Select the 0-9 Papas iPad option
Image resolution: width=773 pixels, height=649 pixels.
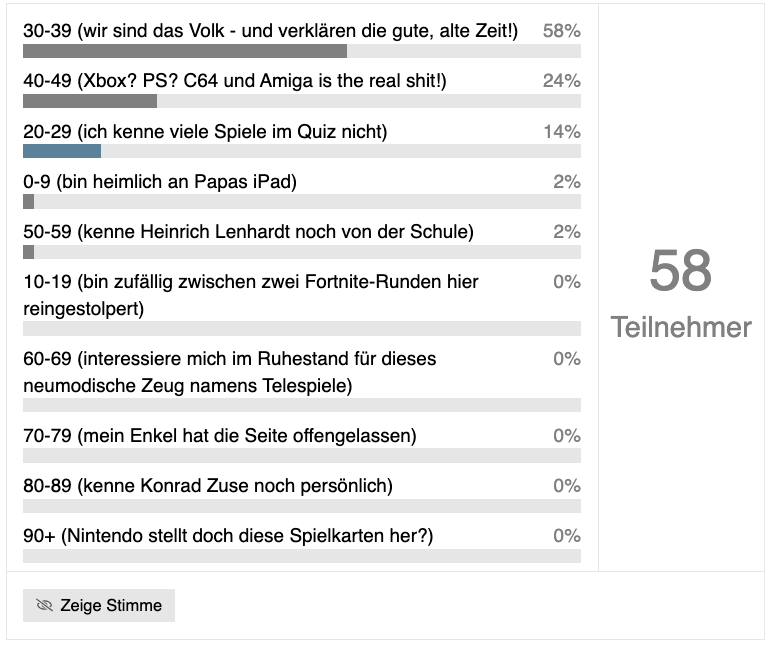pyautogui.click(x=160, y=182)
